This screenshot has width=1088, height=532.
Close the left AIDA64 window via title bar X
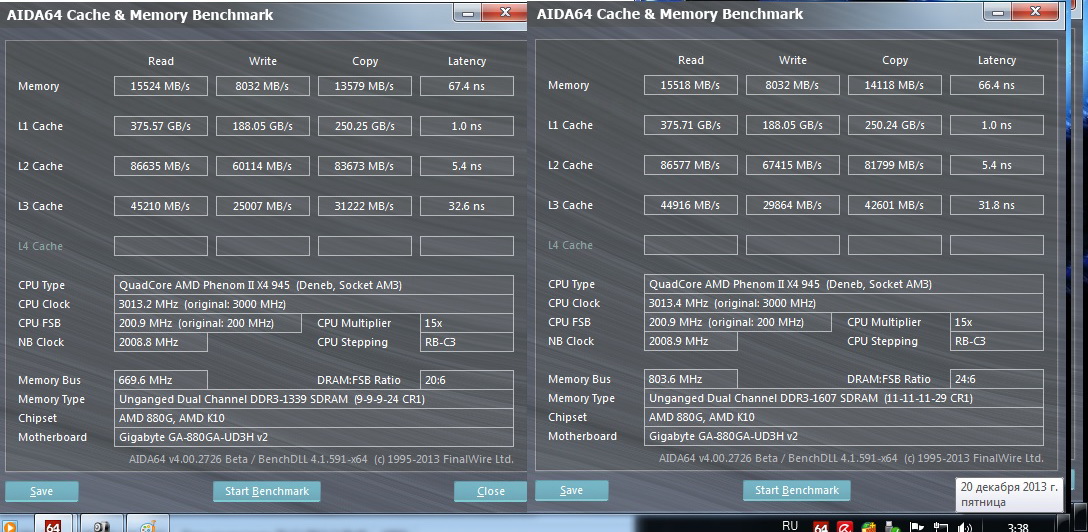point(504,12)
